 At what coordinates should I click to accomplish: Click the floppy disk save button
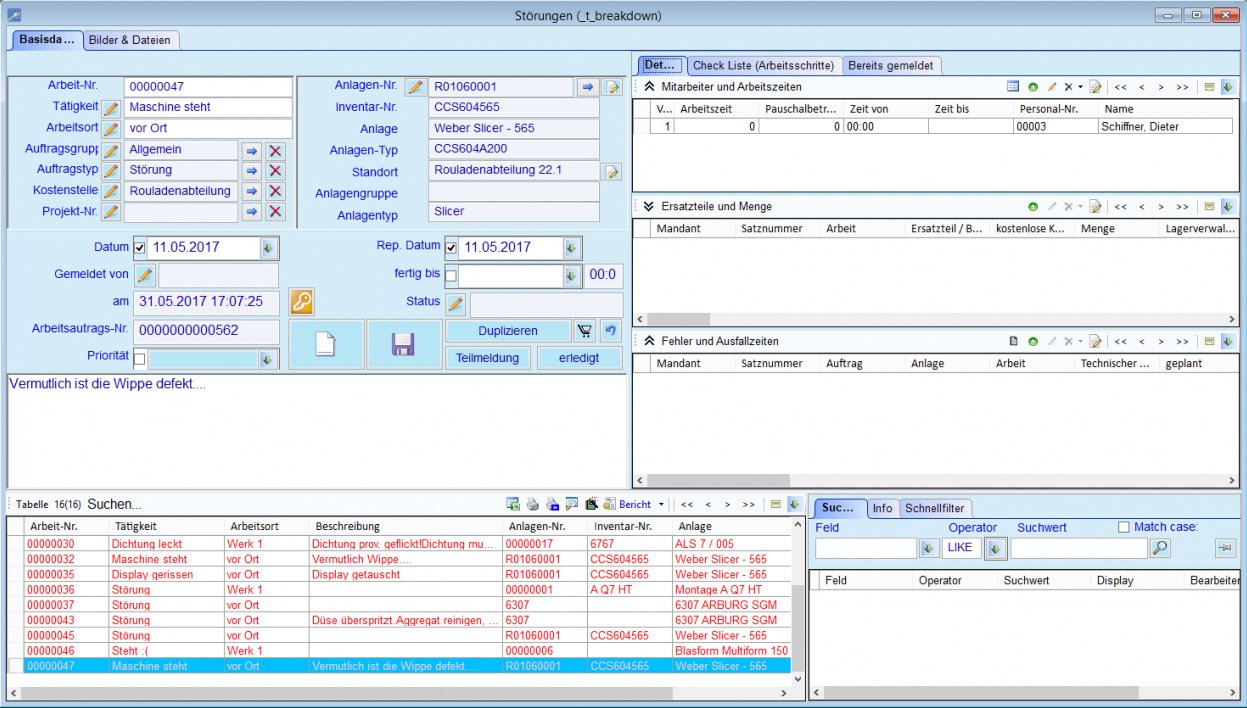coord(403,345)
